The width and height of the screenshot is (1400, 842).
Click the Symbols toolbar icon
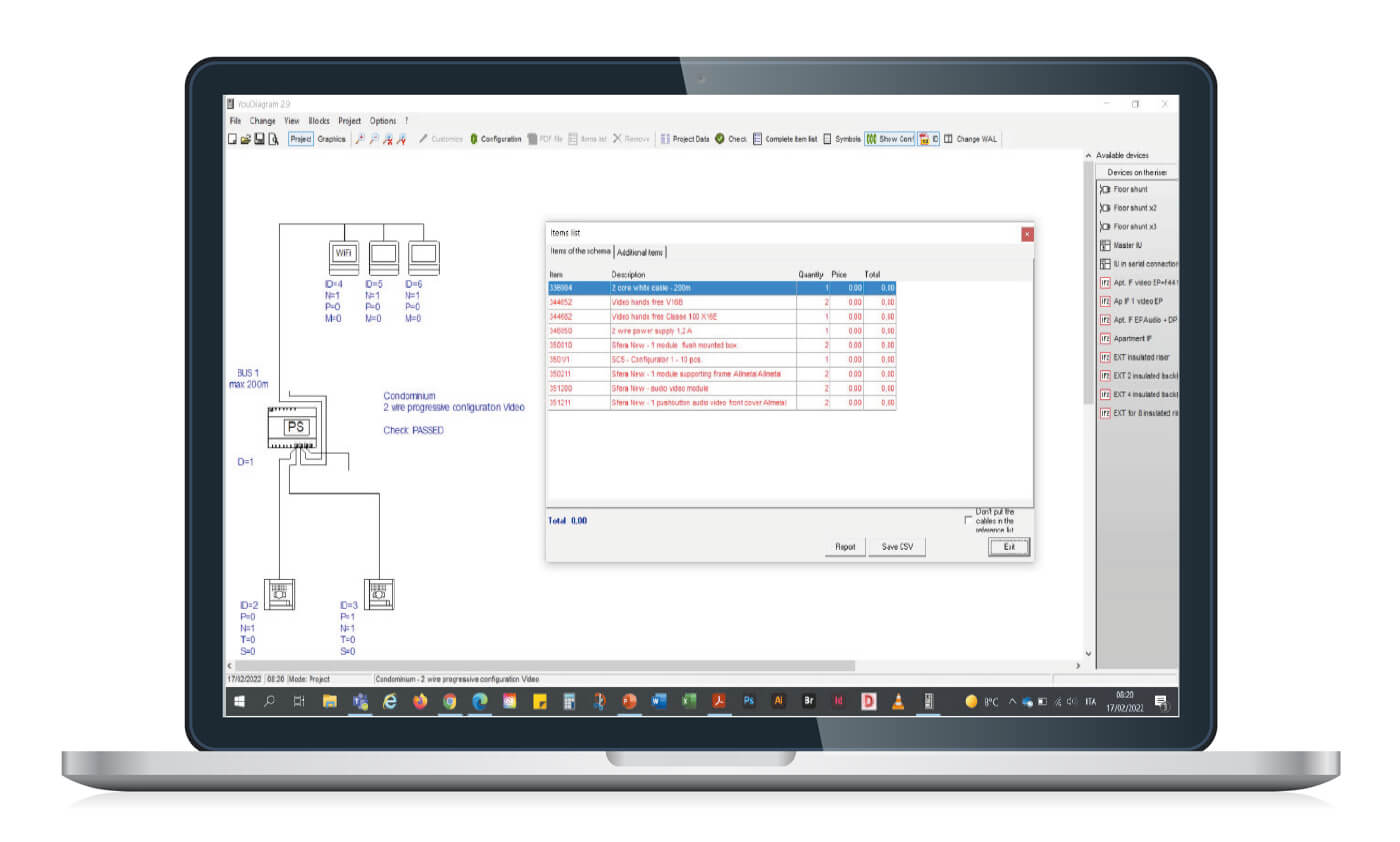tap(842, 139)
